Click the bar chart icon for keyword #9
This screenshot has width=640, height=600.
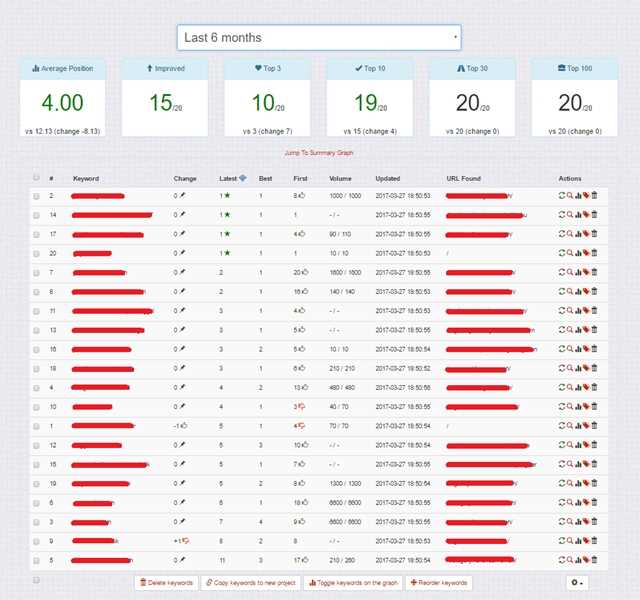[578, 540]
